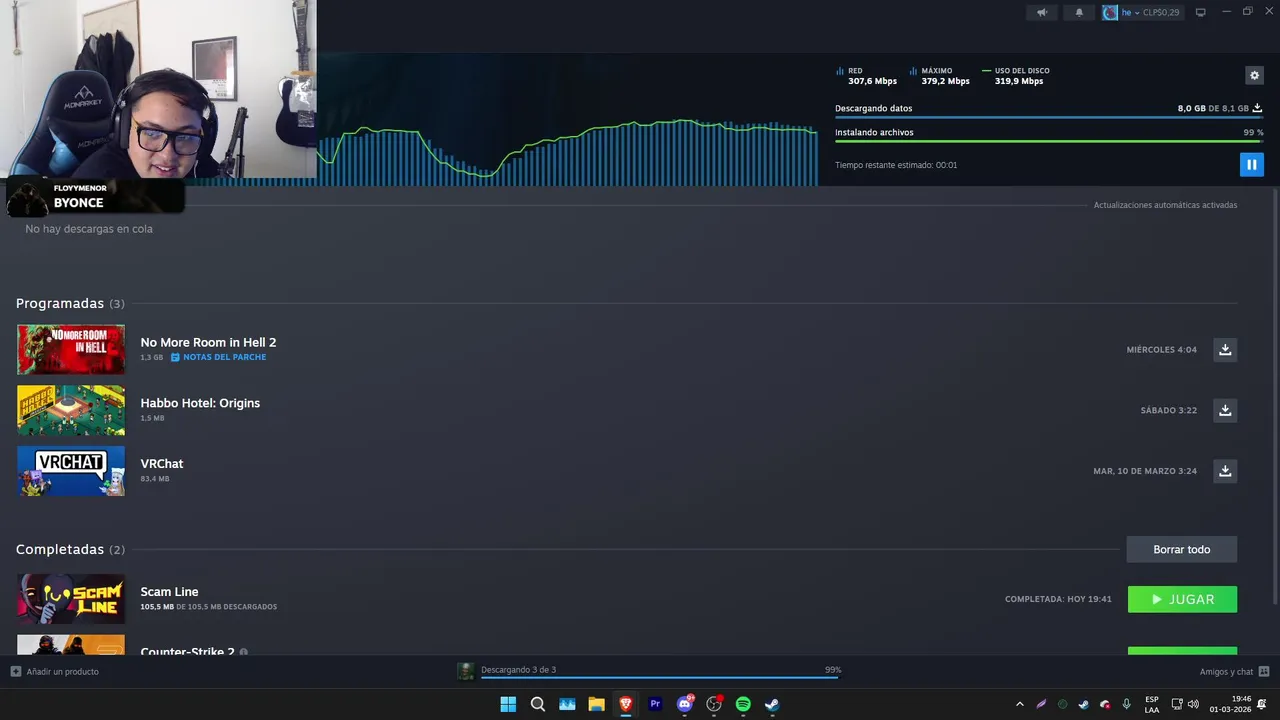Click Completadas section header

(x=70, y=549)
